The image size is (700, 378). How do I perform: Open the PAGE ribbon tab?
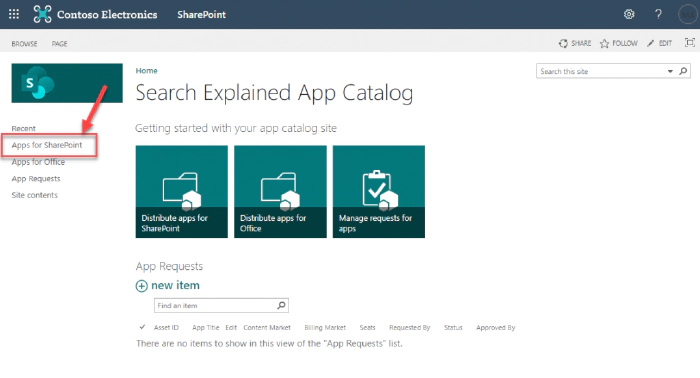(59, 44)
